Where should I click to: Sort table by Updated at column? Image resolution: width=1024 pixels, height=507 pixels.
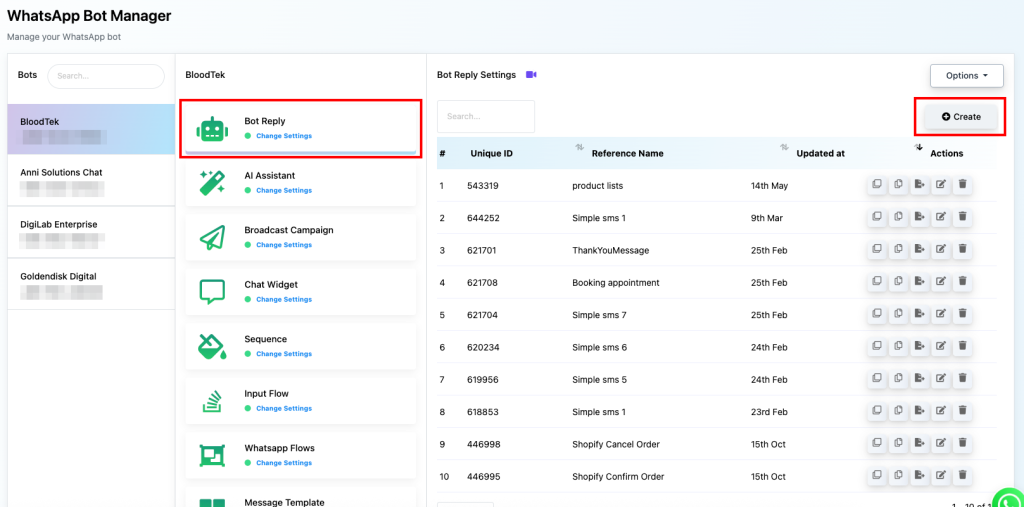click(820, 154)
